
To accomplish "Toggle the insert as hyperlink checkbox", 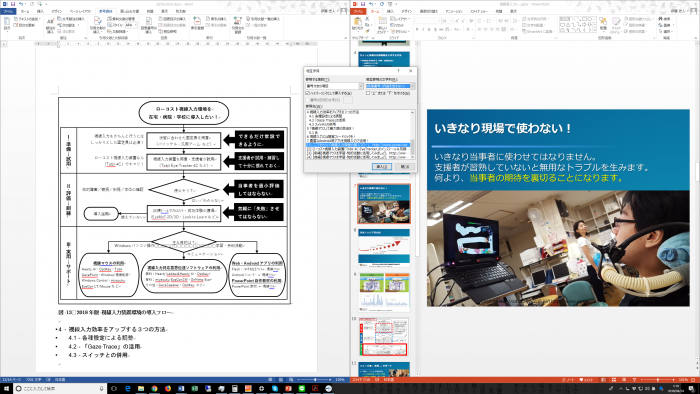I will point(307,93).
